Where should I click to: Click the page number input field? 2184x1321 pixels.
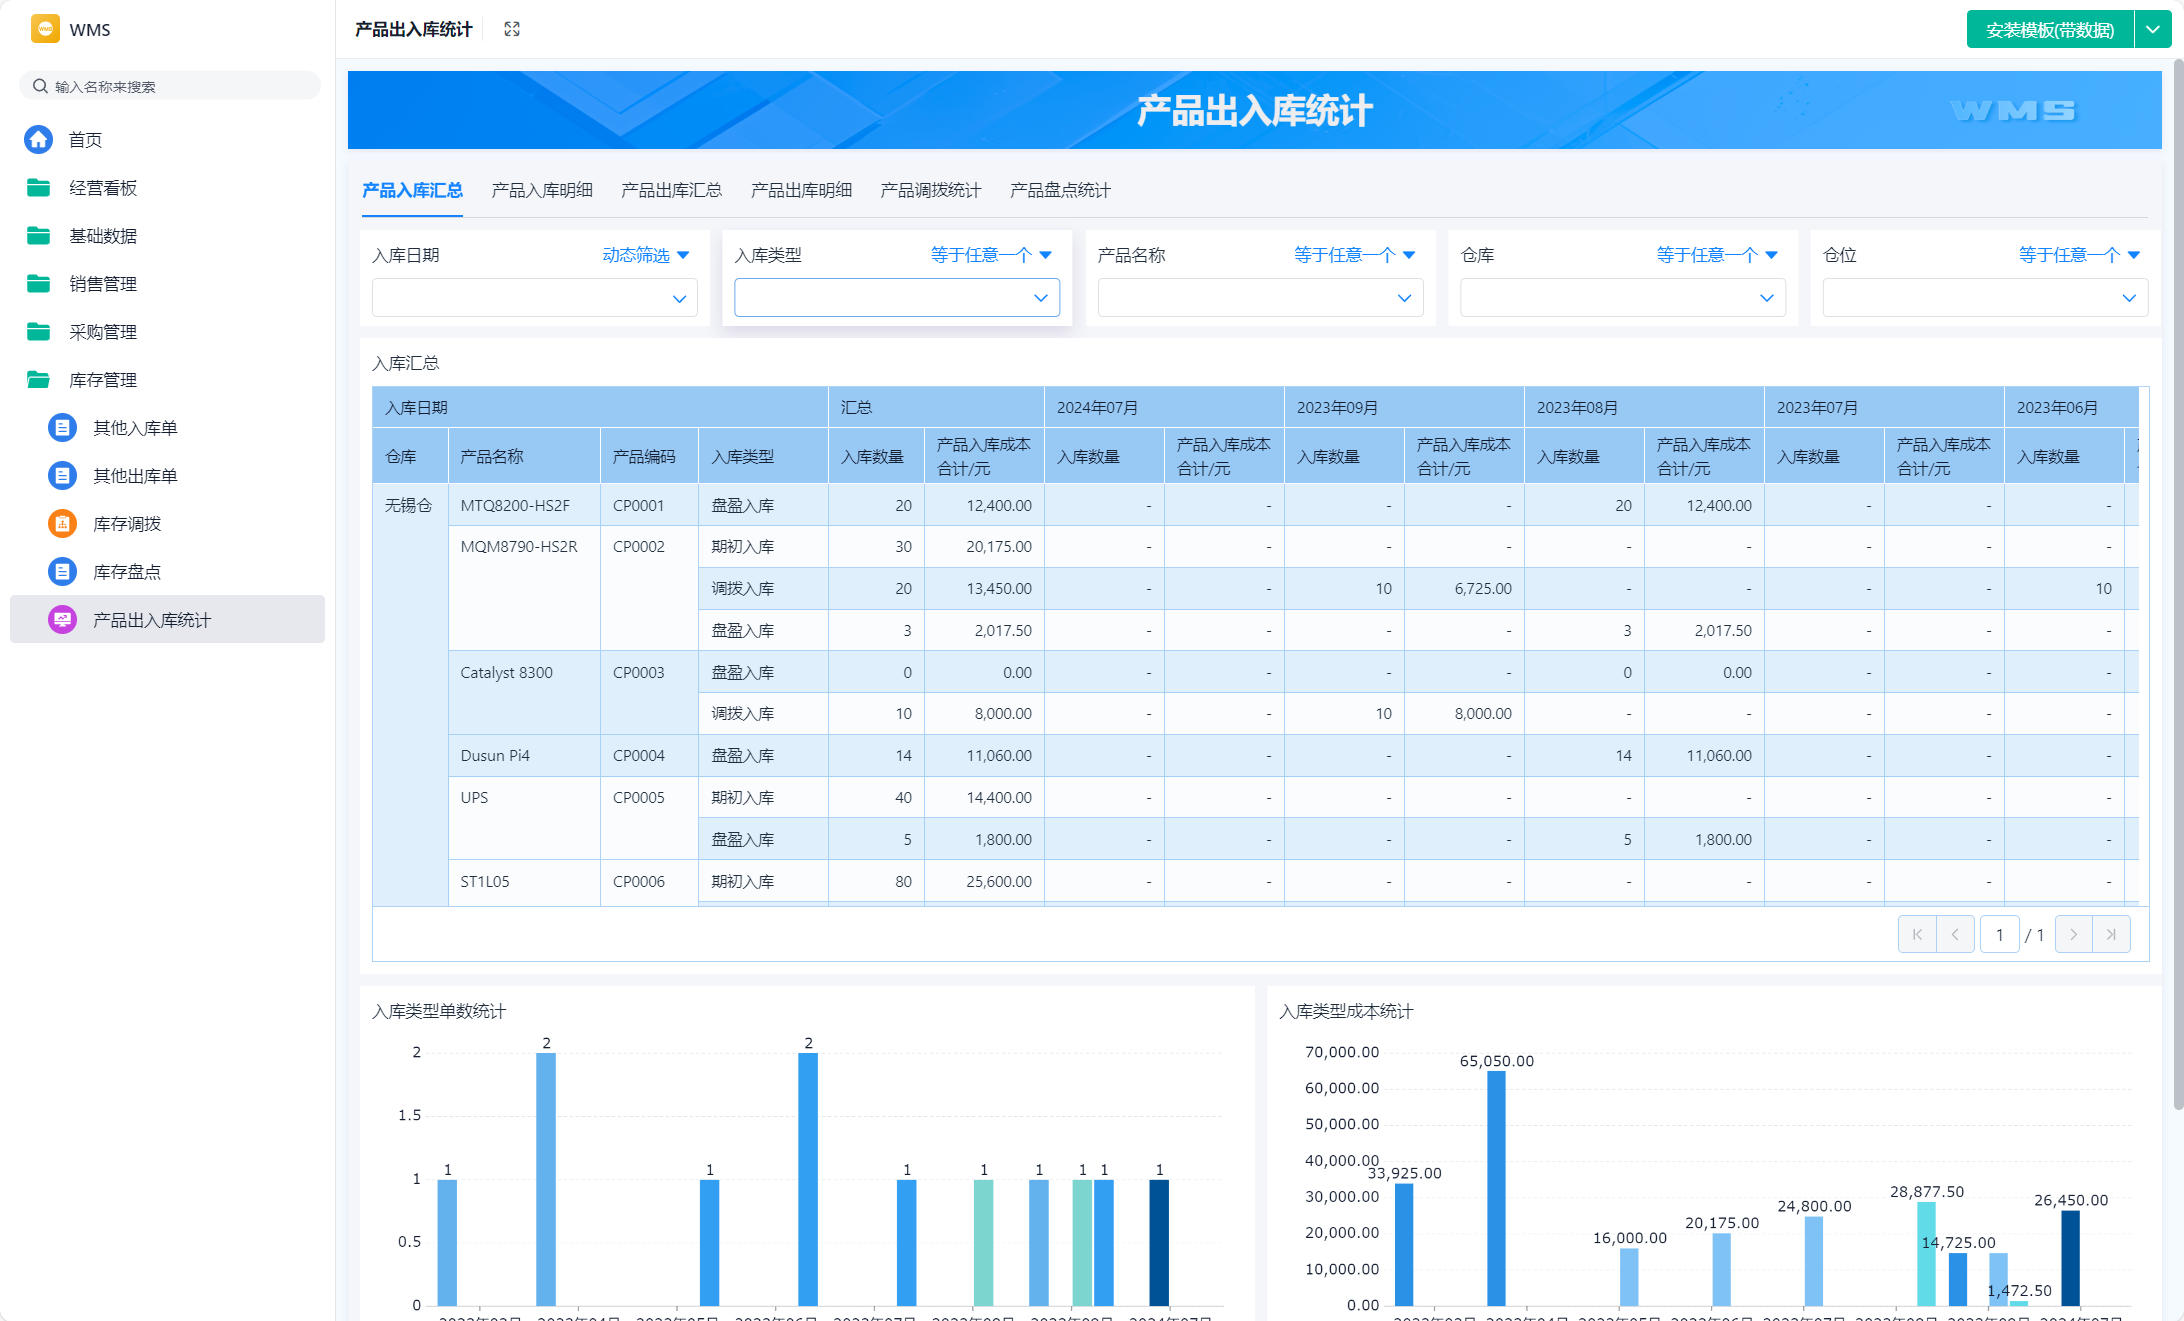tap(1999, 934)
